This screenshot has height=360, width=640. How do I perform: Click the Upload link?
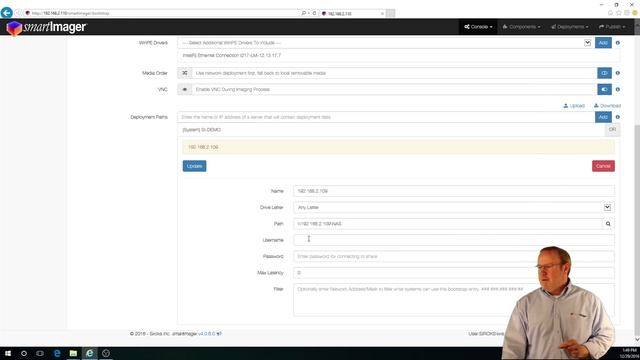coord(574,106)
